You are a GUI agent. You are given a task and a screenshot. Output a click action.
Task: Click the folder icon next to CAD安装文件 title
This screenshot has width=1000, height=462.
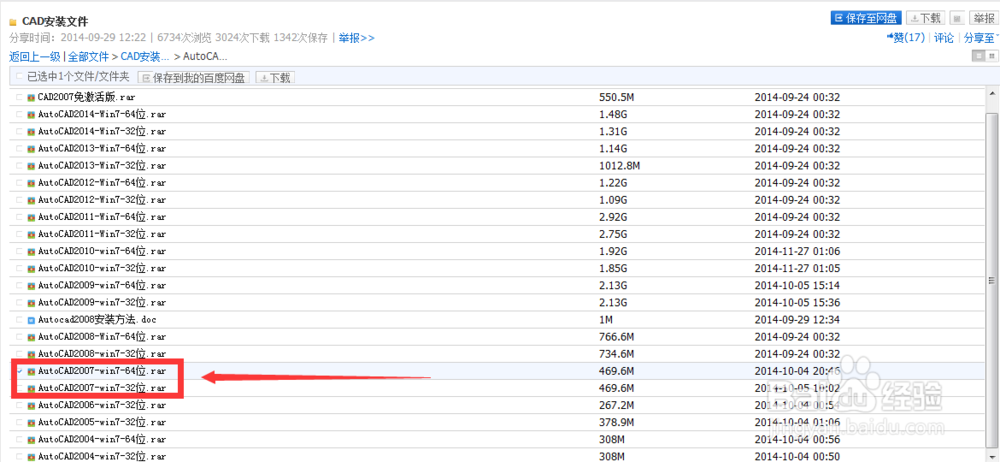13,23
